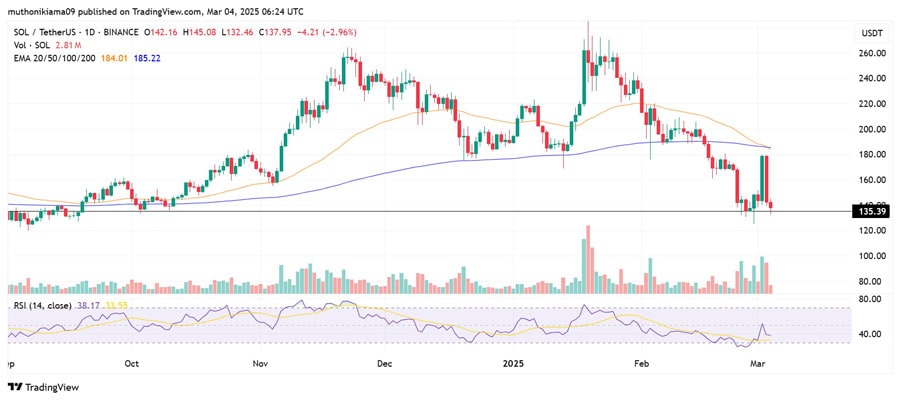The image size is (900, 400).
Task: Click the Oct label on time axis
Action: pos(132,364)
